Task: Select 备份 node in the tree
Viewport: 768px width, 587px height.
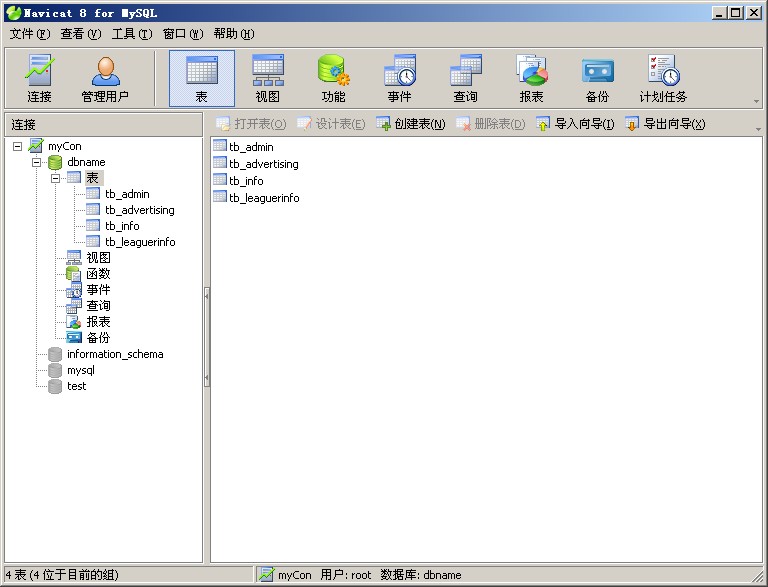Action: [98, 338]
